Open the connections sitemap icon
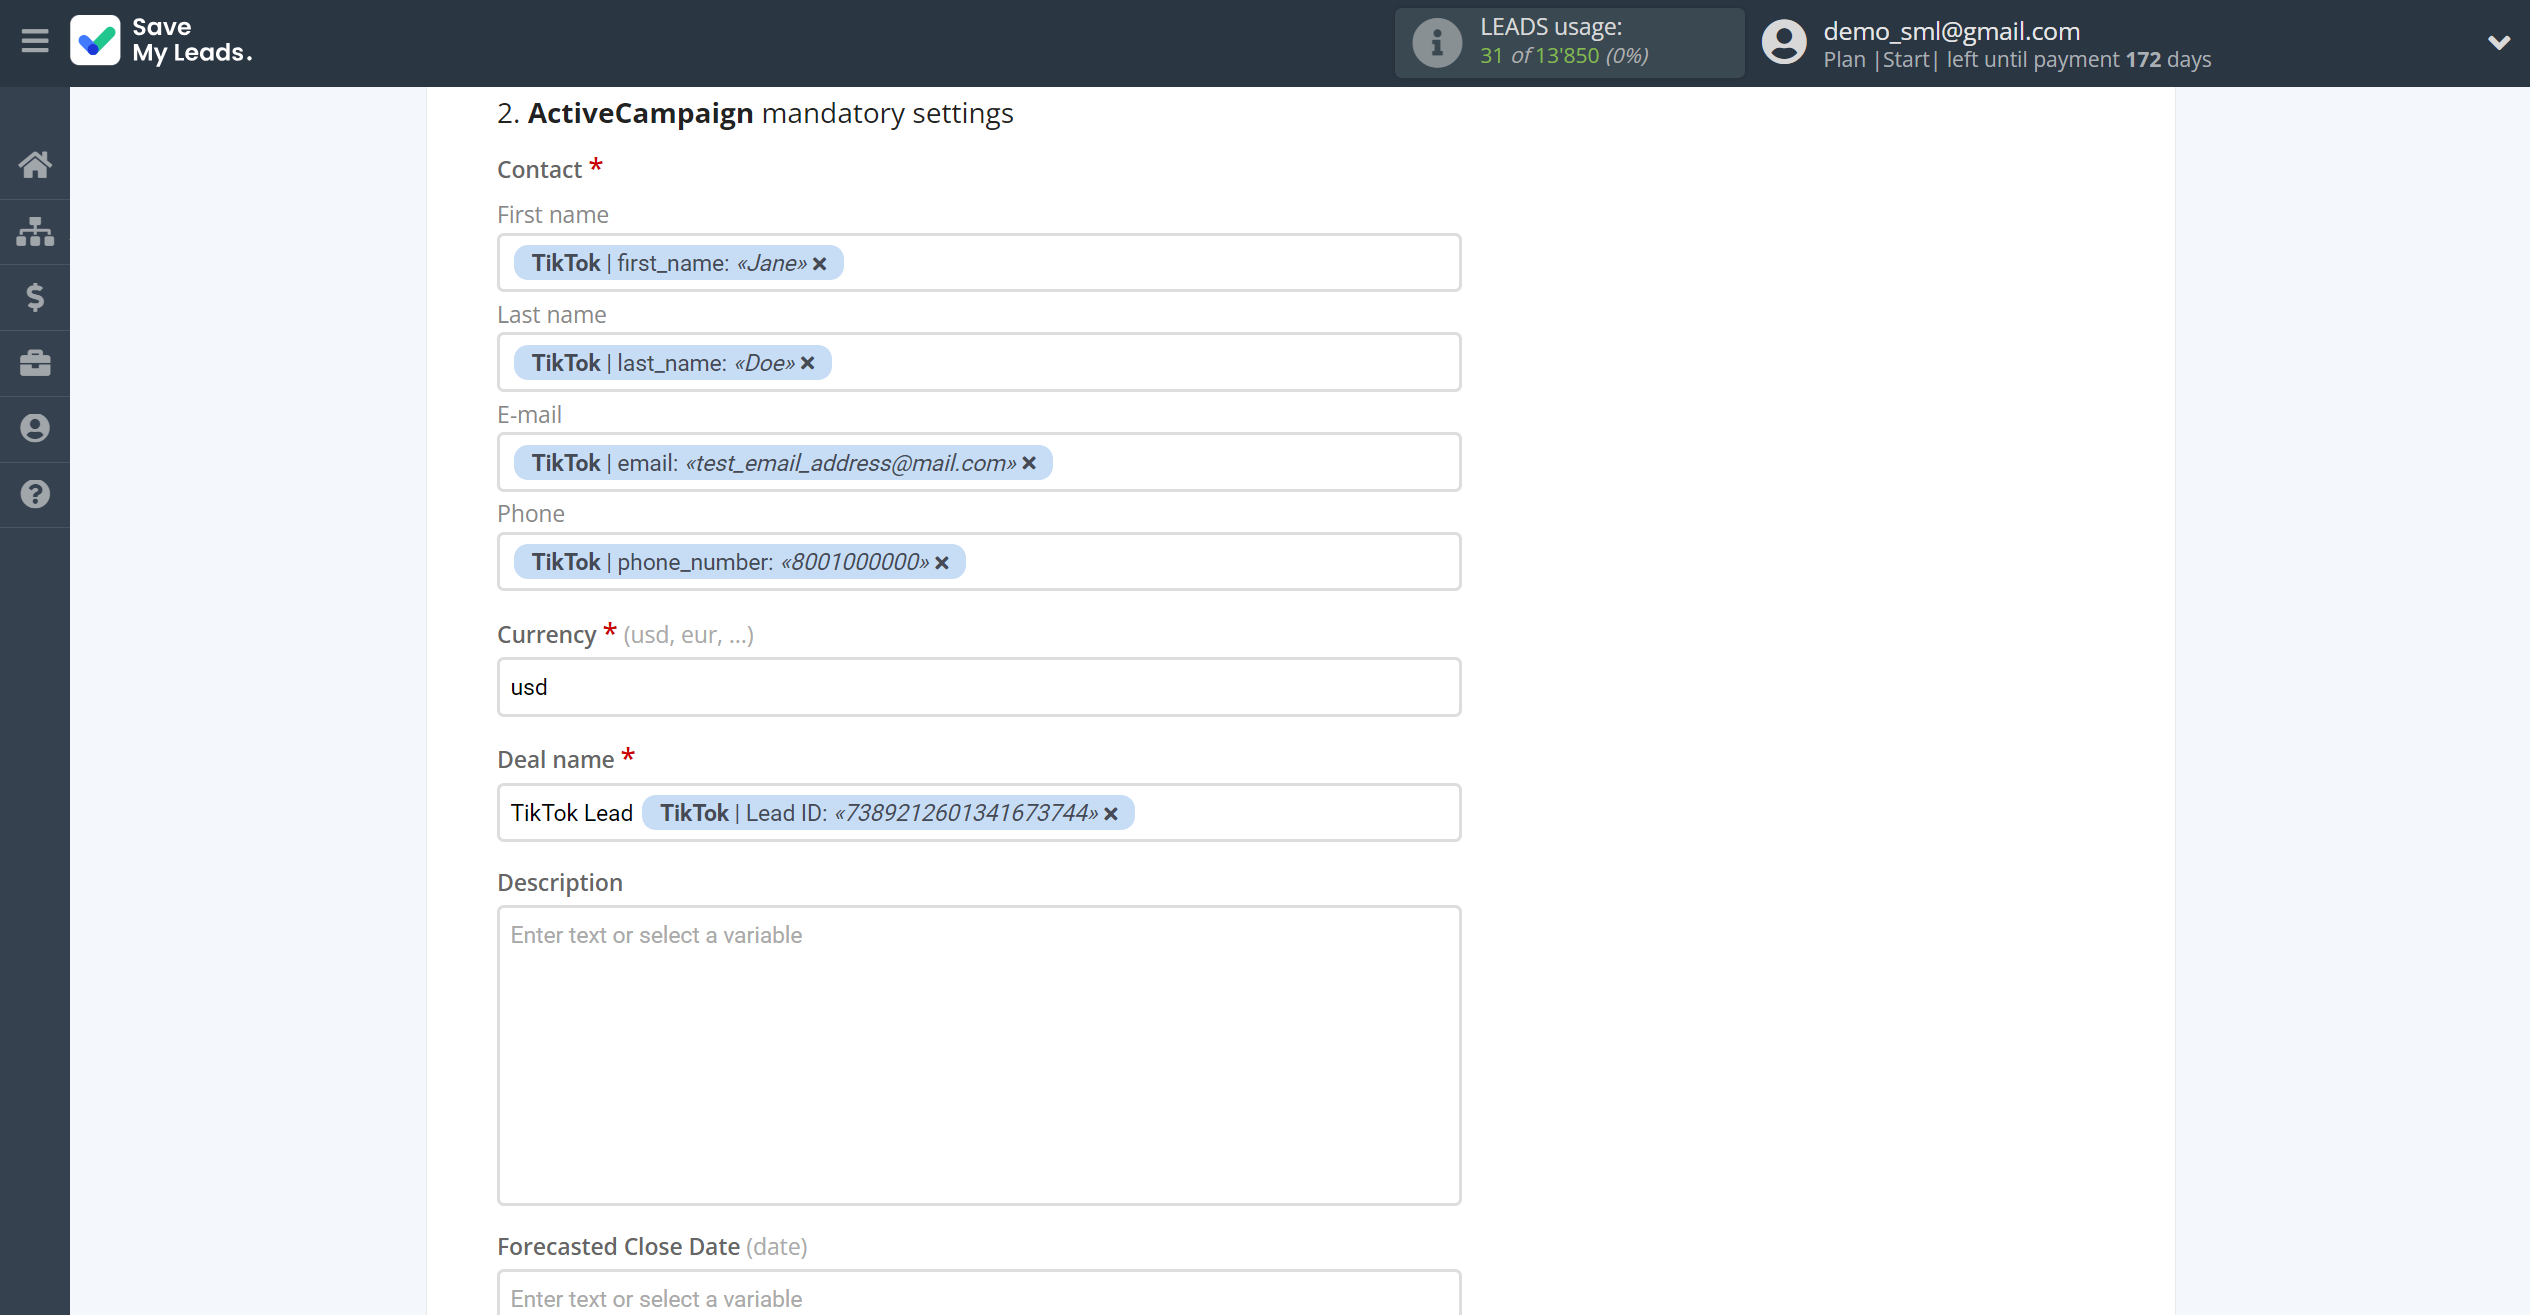2530x1315 pixels. click(x=35, y=231)
